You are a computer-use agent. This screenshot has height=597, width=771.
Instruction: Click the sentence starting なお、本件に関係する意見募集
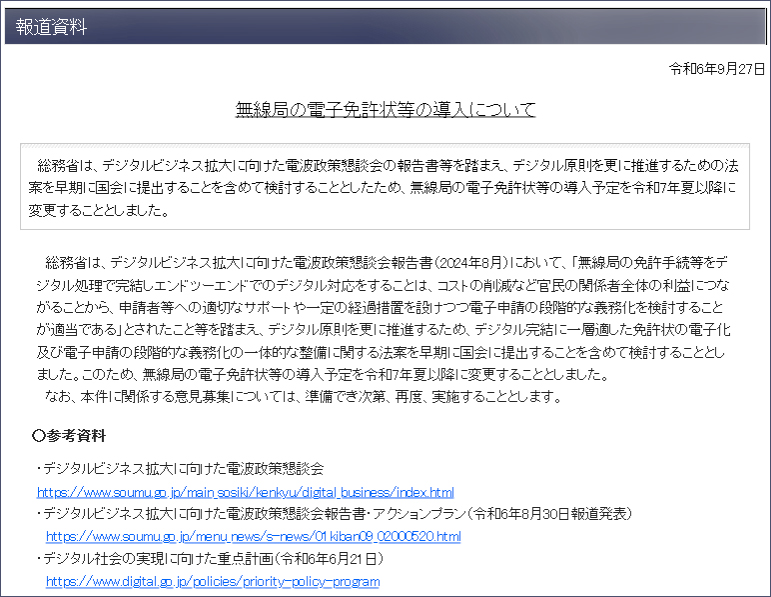[303, 396]
